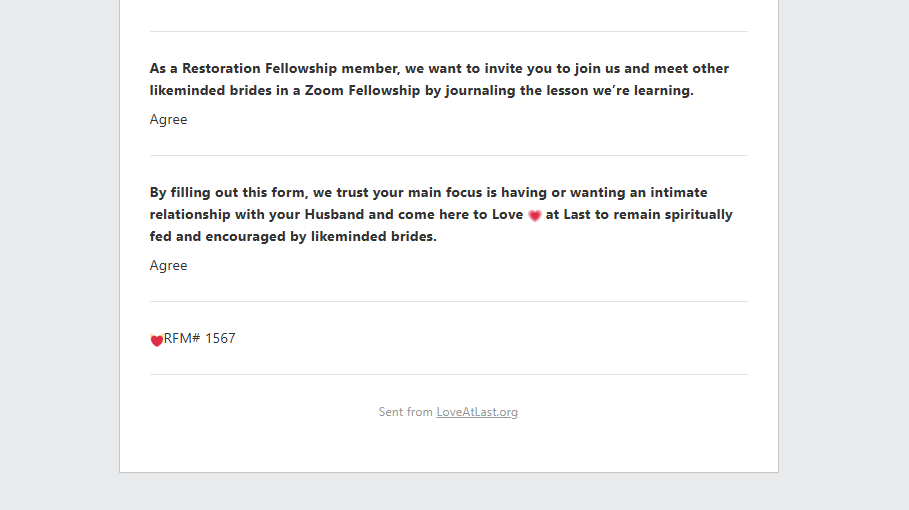This screenshot has width=909, height=510.
Task: Click the number 1567 after RFM#
Action: 220,338
